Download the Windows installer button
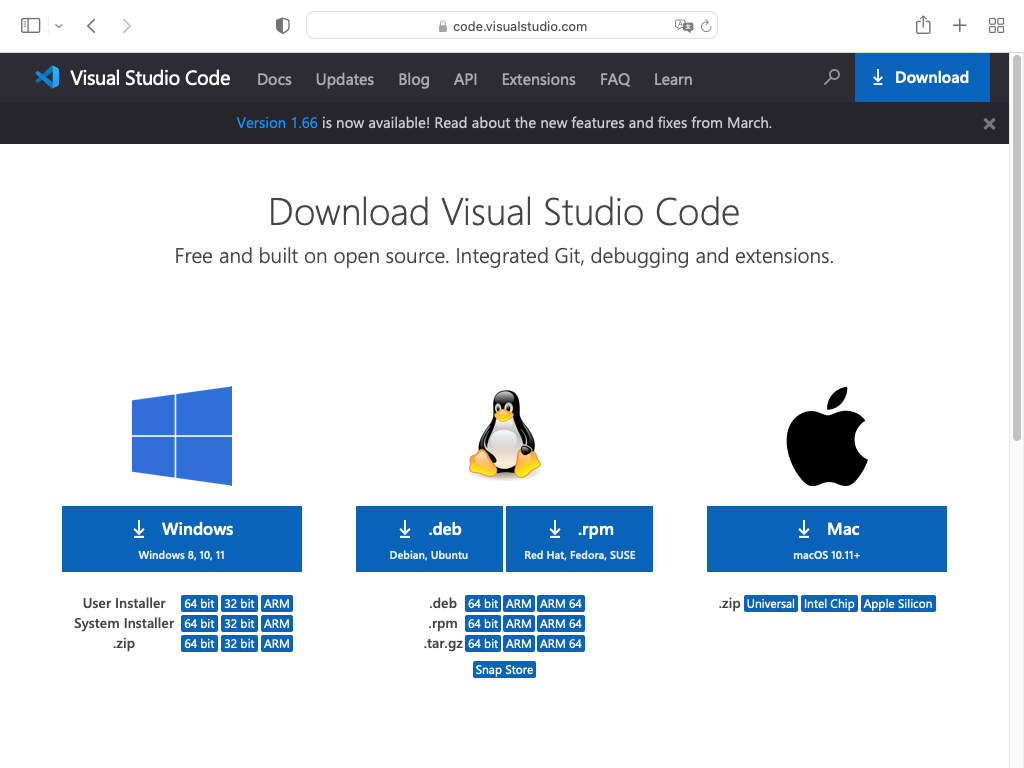The image size is (1024, 768). (182, 539)
